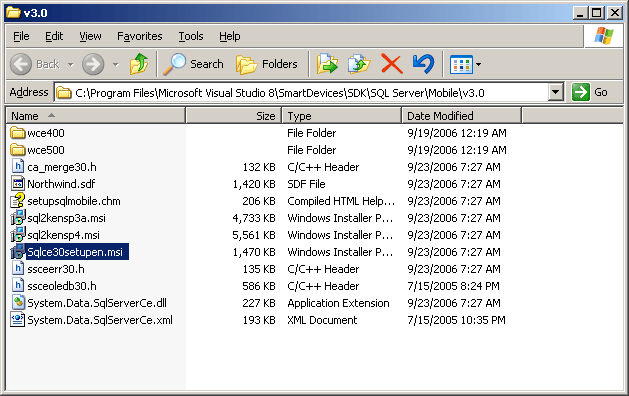Select the file name ssceoledb30.h
The height and width of the screenshot is (396, 629).
click(x=62, y=286)
